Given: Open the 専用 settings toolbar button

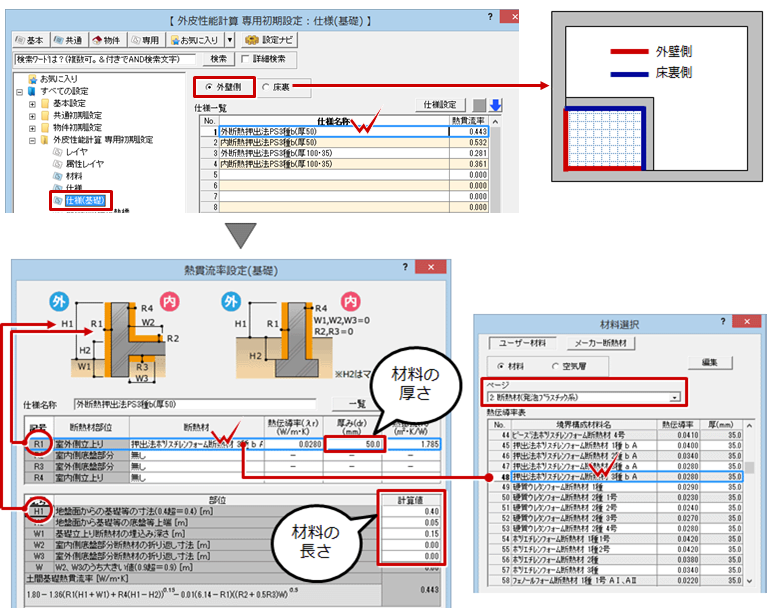Looking at the screenshot, I should pos(146,40).
